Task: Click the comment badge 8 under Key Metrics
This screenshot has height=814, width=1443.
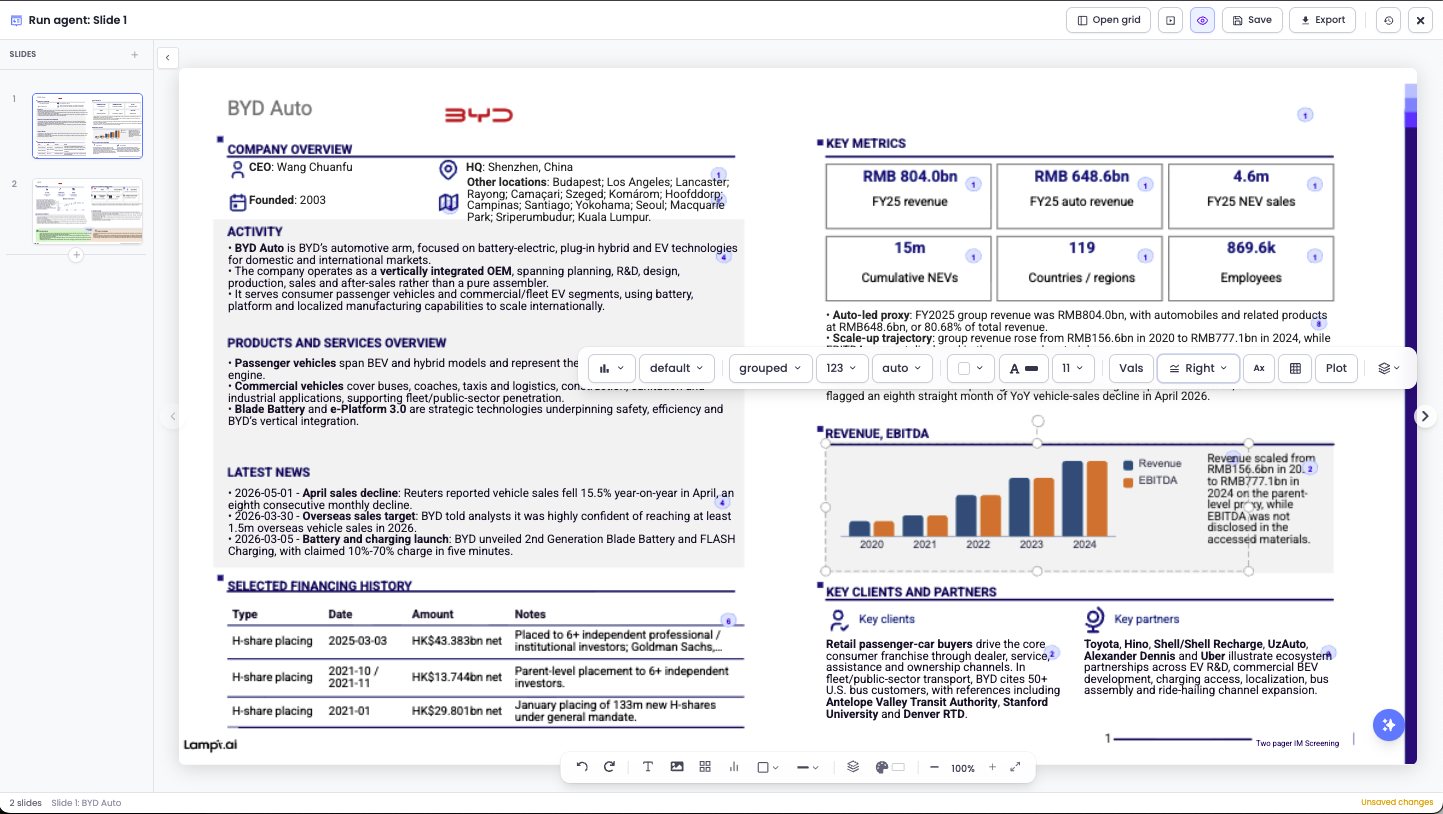Action: [1319, 323]
